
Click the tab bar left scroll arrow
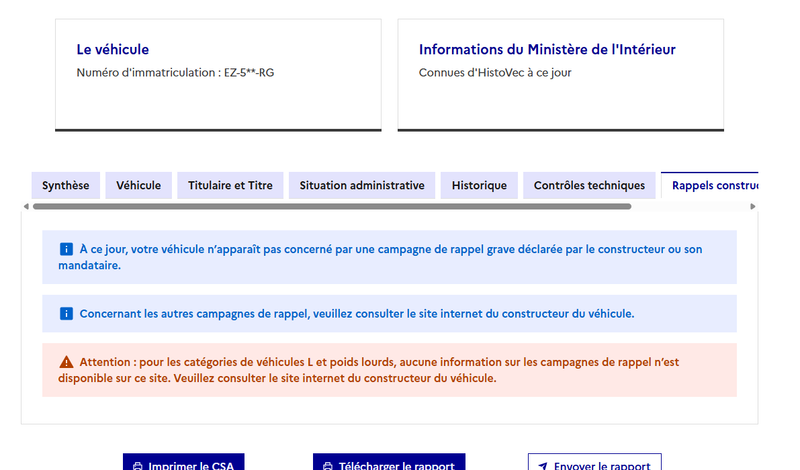coord(26,207)
